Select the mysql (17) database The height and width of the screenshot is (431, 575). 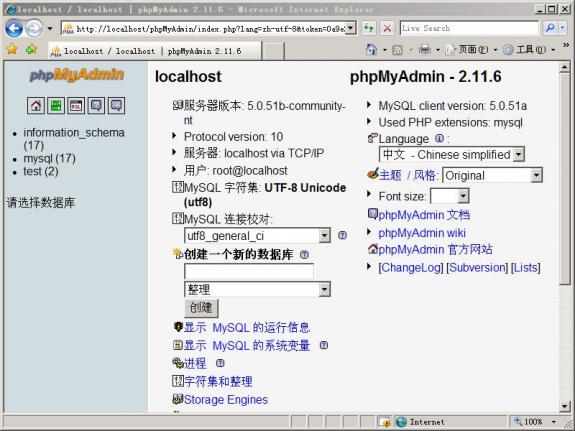50,158
